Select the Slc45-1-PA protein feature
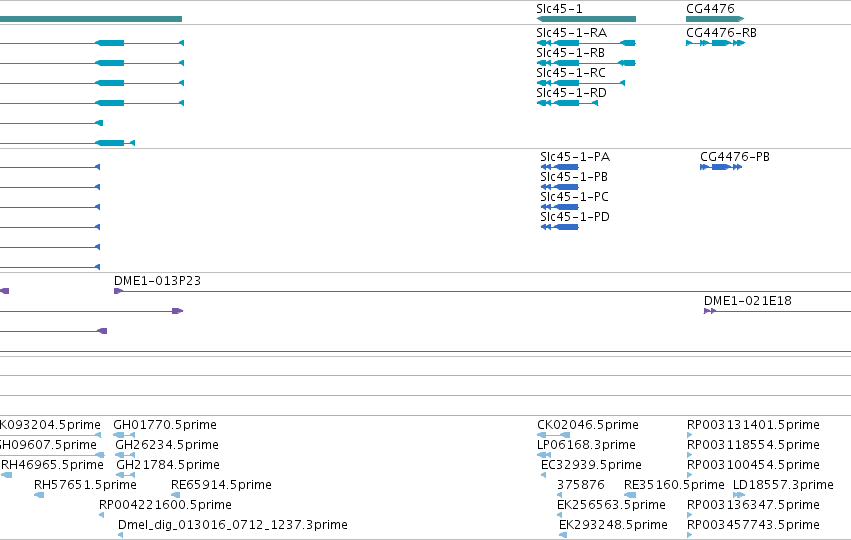 [x=560, y=167]
